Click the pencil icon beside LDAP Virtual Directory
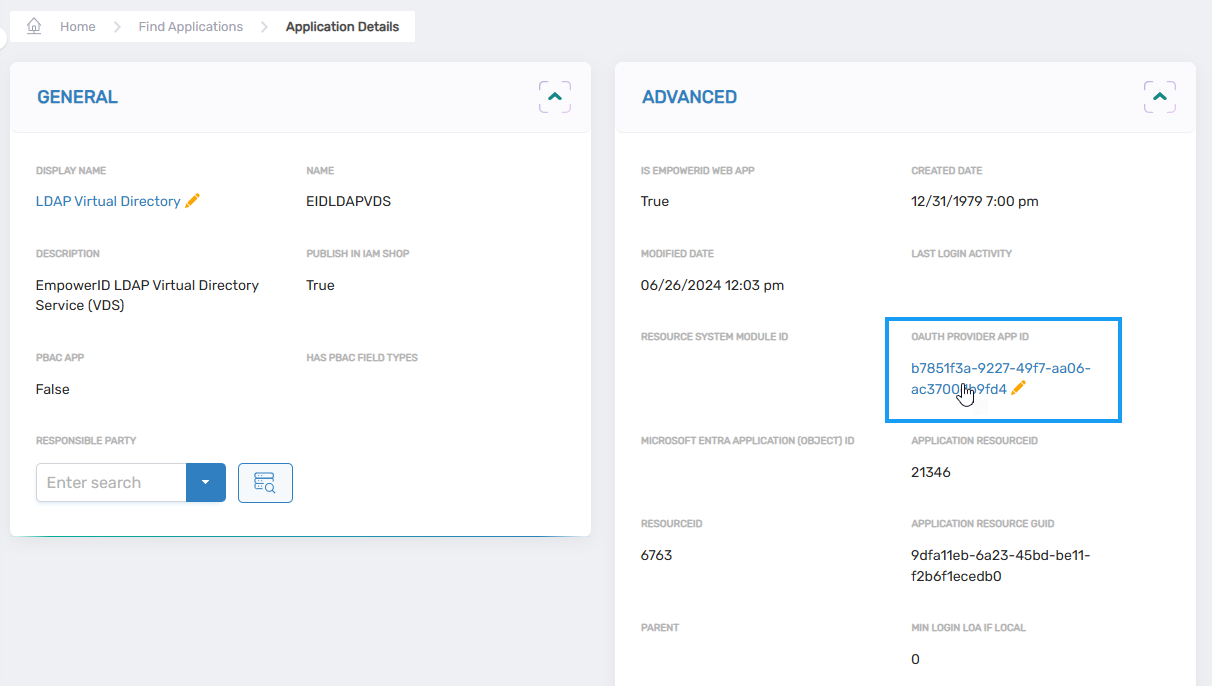 tap(193, 201)
